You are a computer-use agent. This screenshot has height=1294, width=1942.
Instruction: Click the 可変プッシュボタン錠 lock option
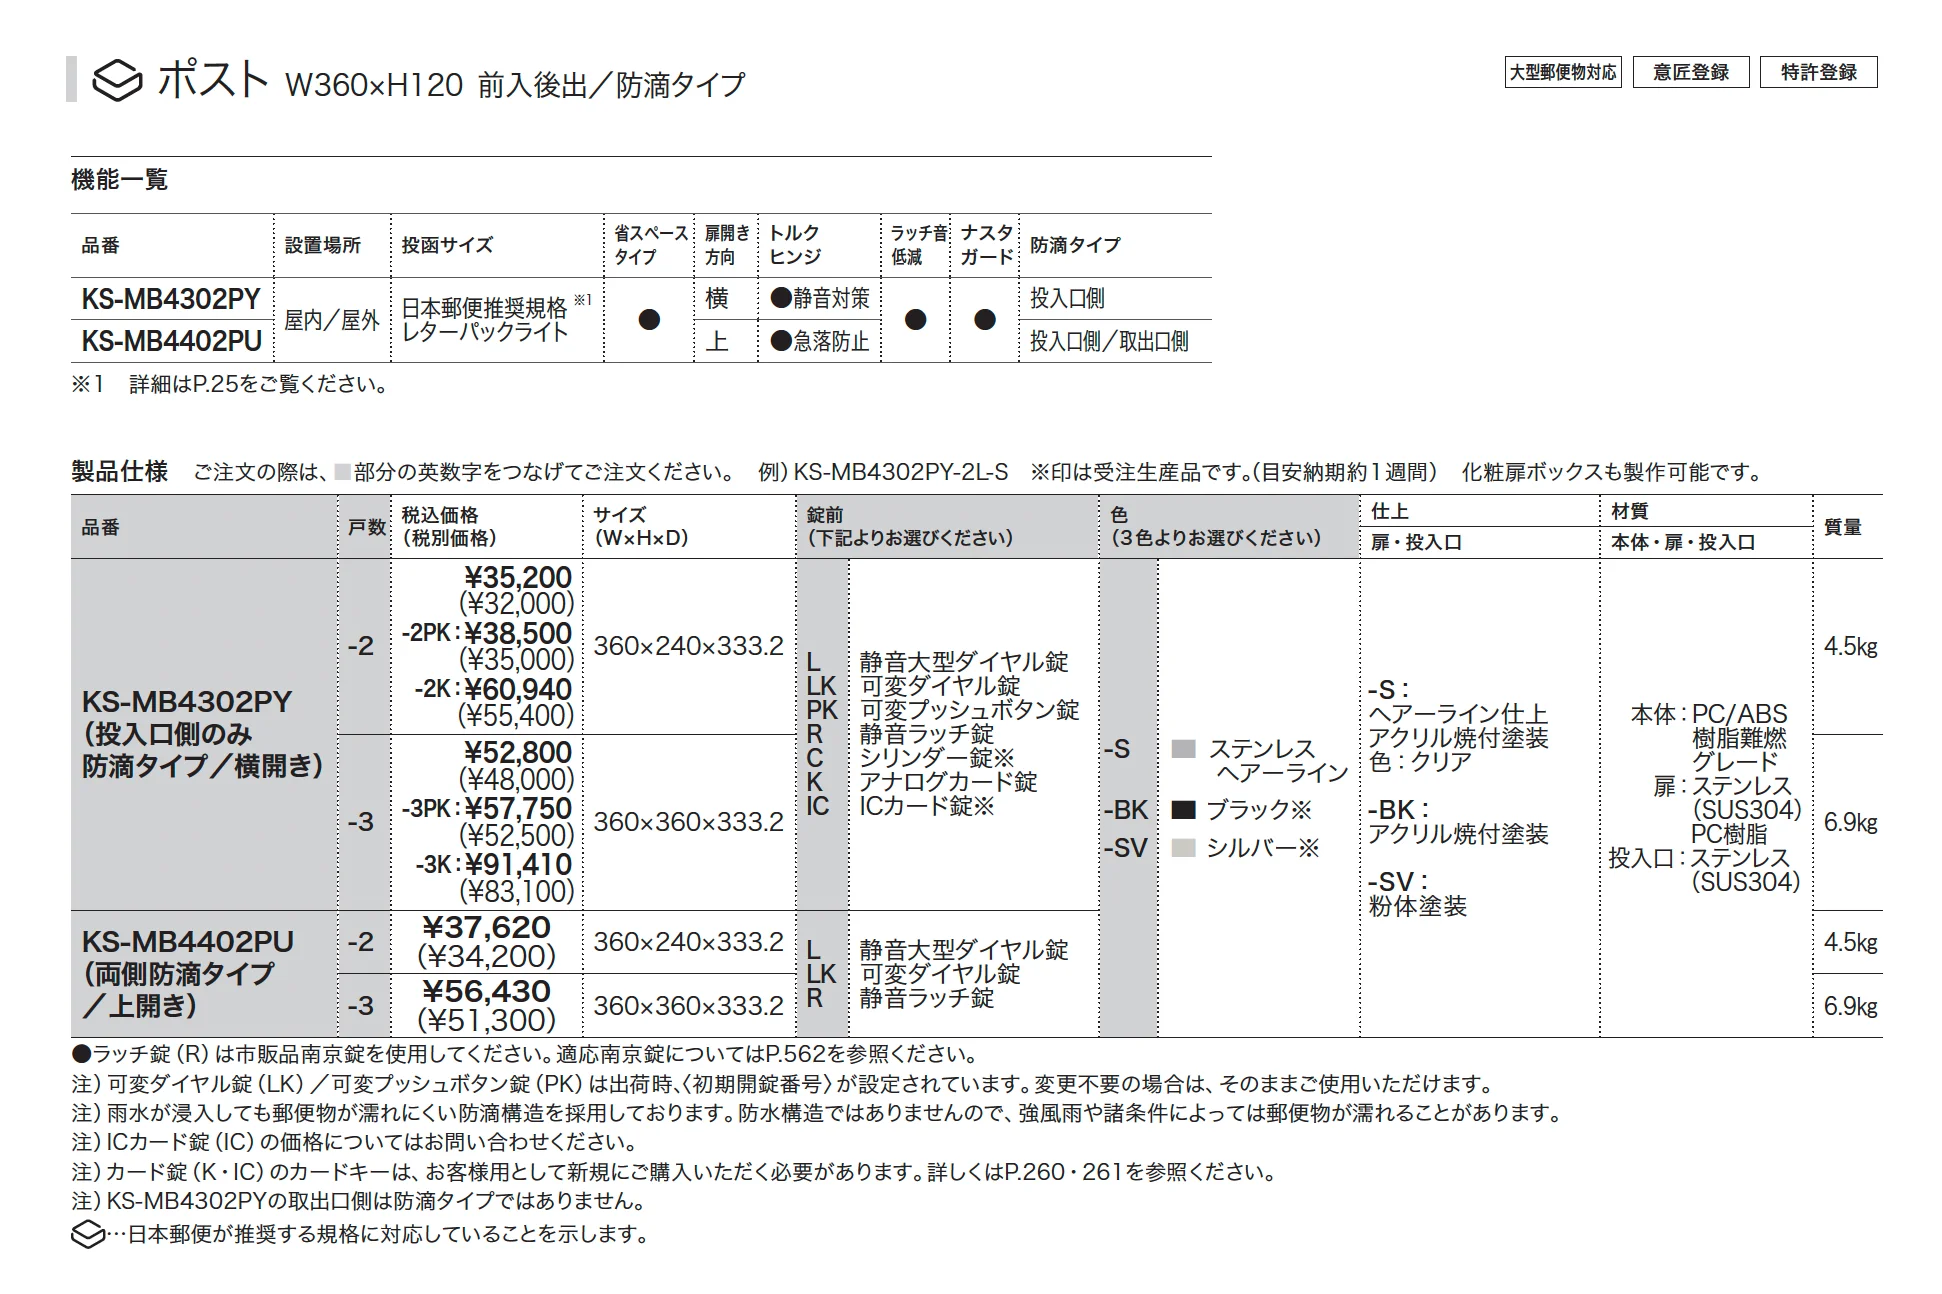click(x=970, y=710)
